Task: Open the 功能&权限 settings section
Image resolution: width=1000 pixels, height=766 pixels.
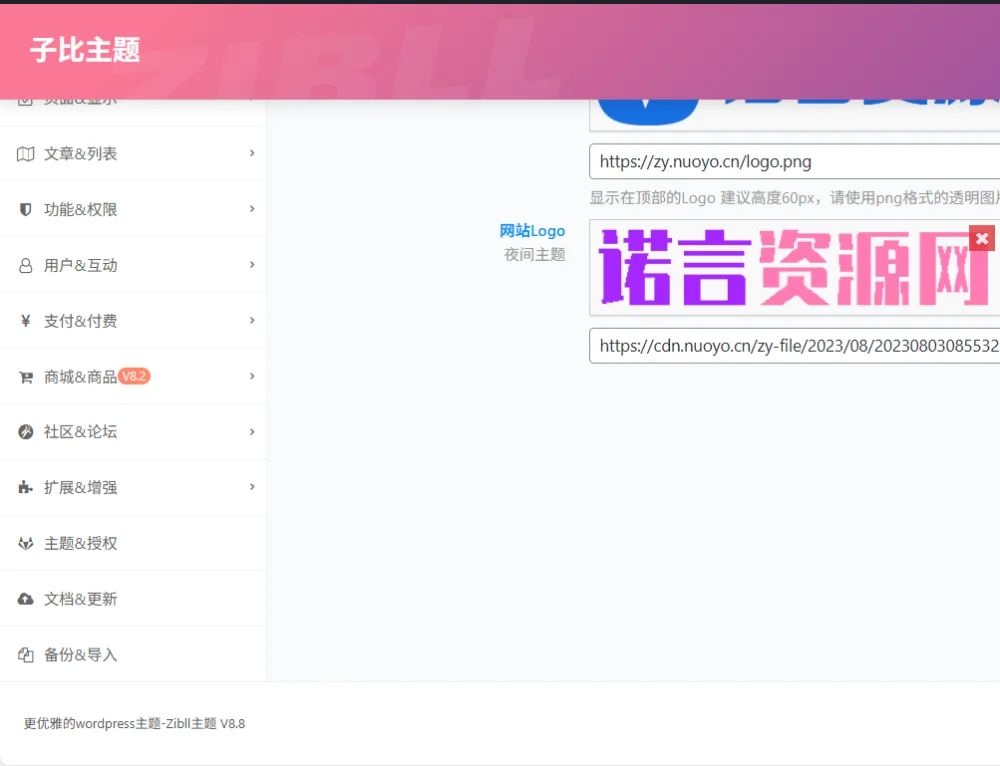Action: pyautogui.click(x=133, y=209)
